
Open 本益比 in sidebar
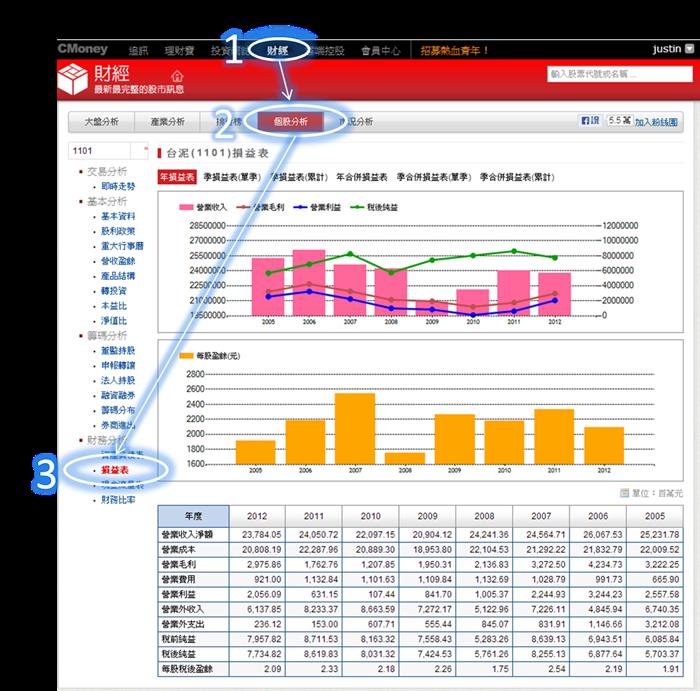point(114,306)
